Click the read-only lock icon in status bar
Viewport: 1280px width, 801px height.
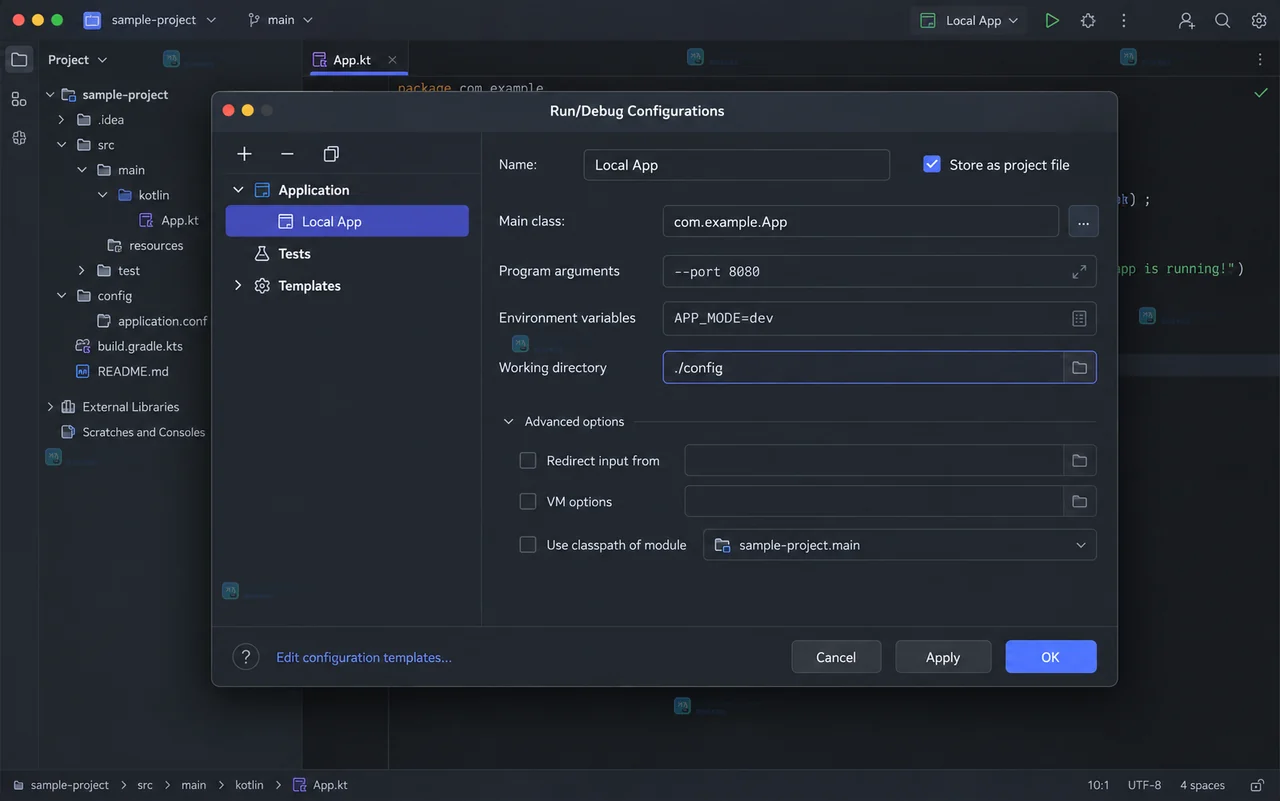(x=1257, y=785)
